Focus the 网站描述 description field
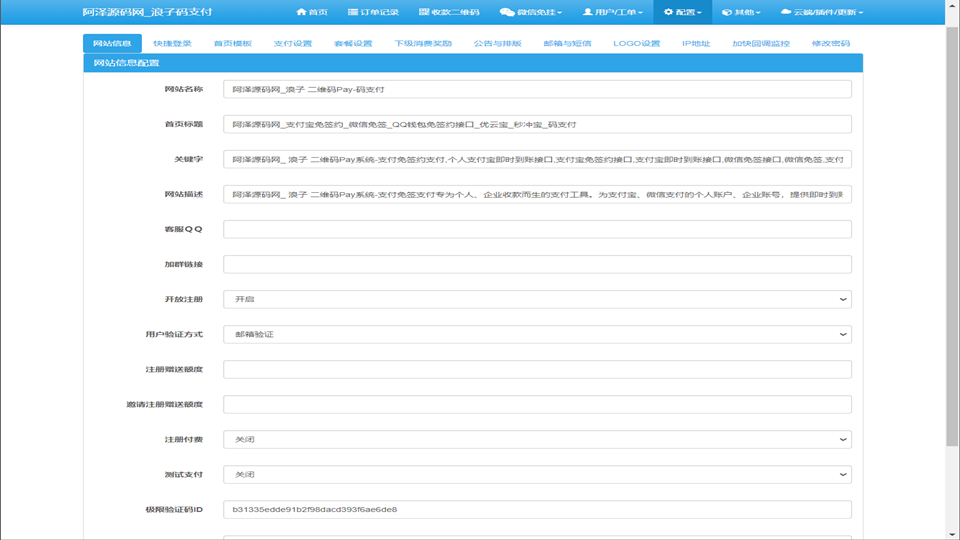 pos(537,194)
